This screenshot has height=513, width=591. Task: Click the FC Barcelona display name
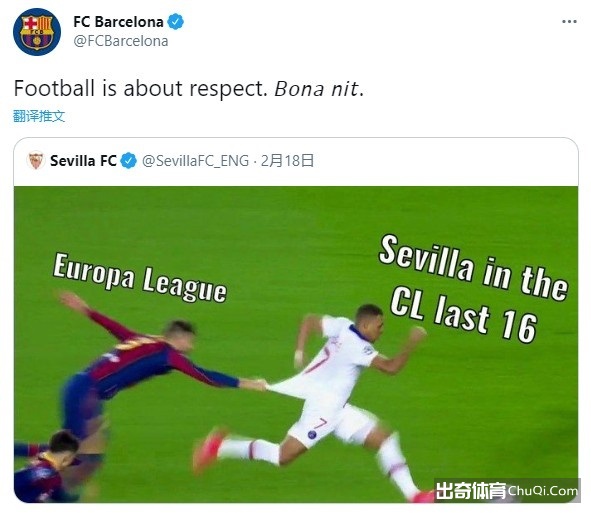coord(118,22)
